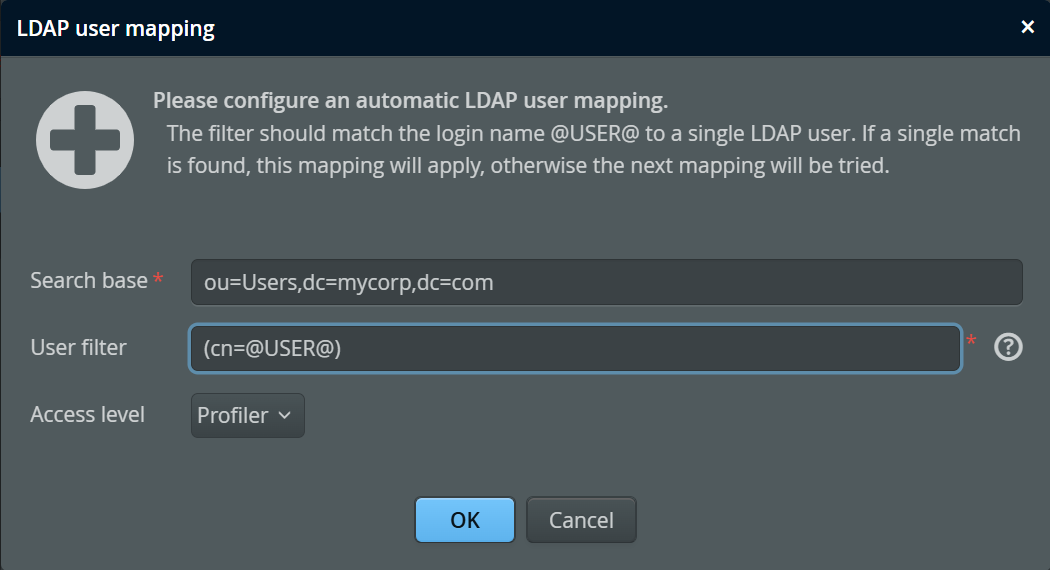The width and height of the screenshot is (1050, 570).
Task: Click the red asterisk after User filter field
Action: (971, 340)
